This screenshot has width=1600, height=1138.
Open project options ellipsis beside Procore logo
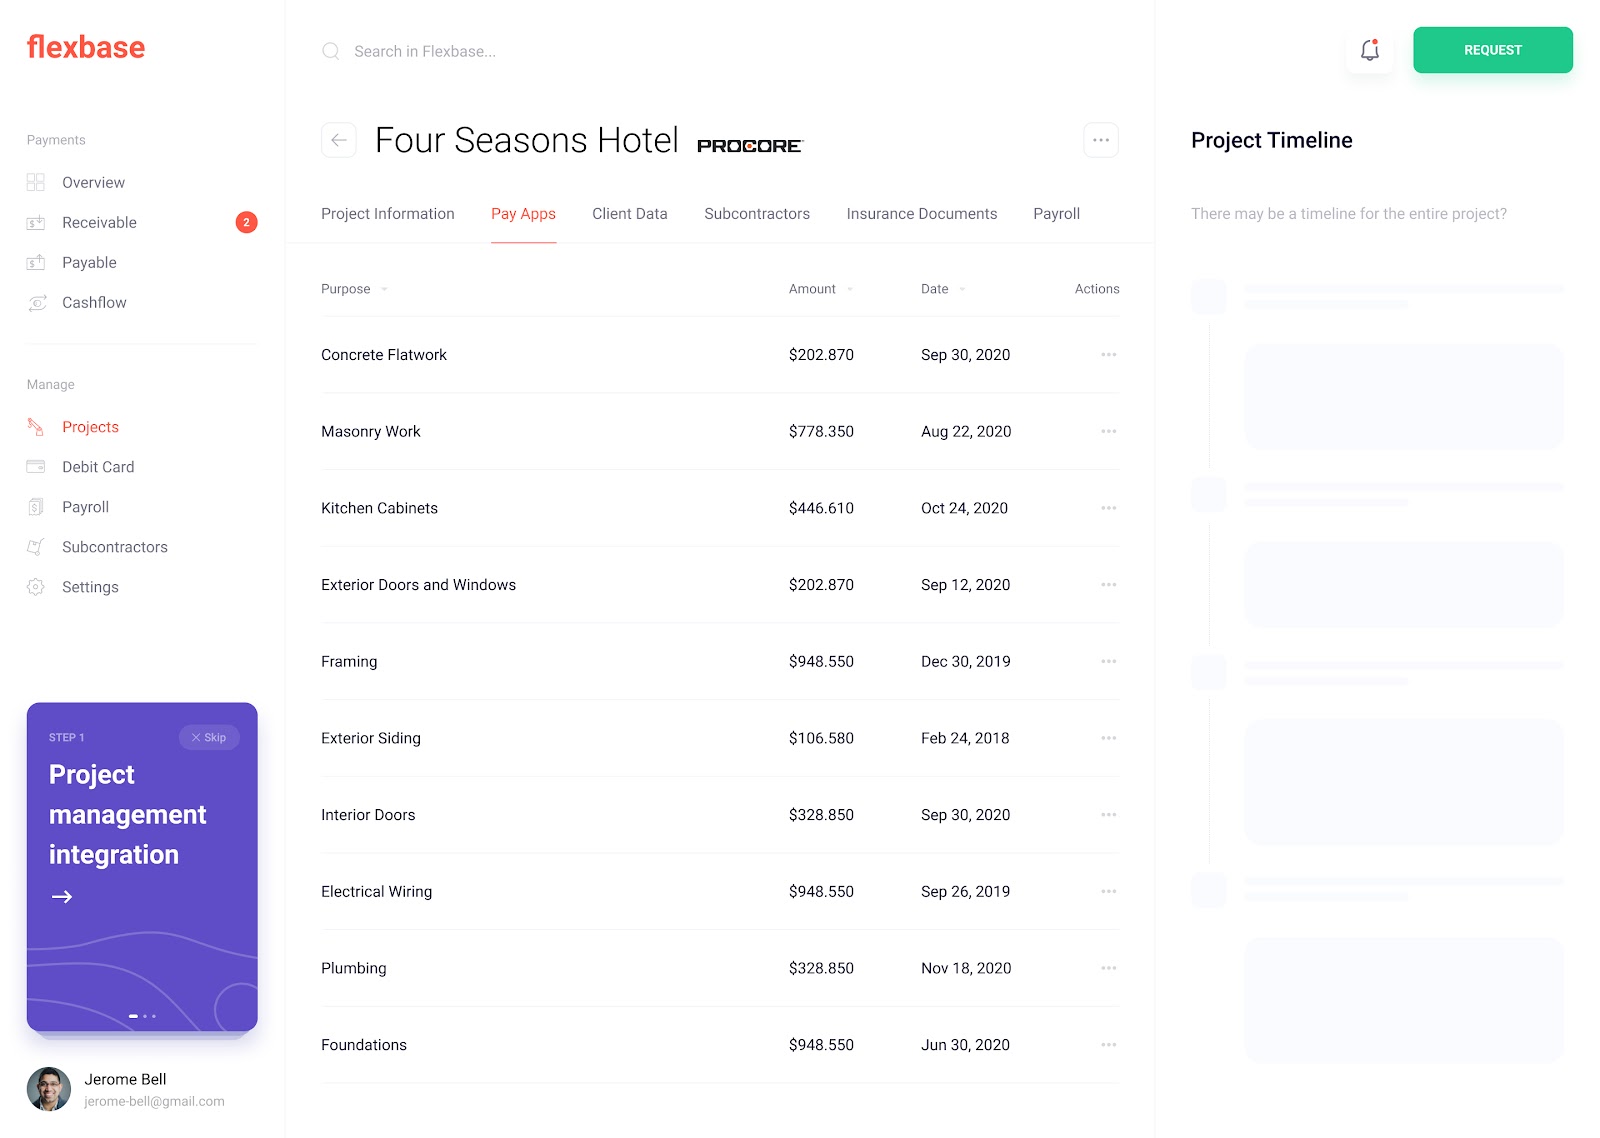pyautogui.click(x=1101, y=140)
